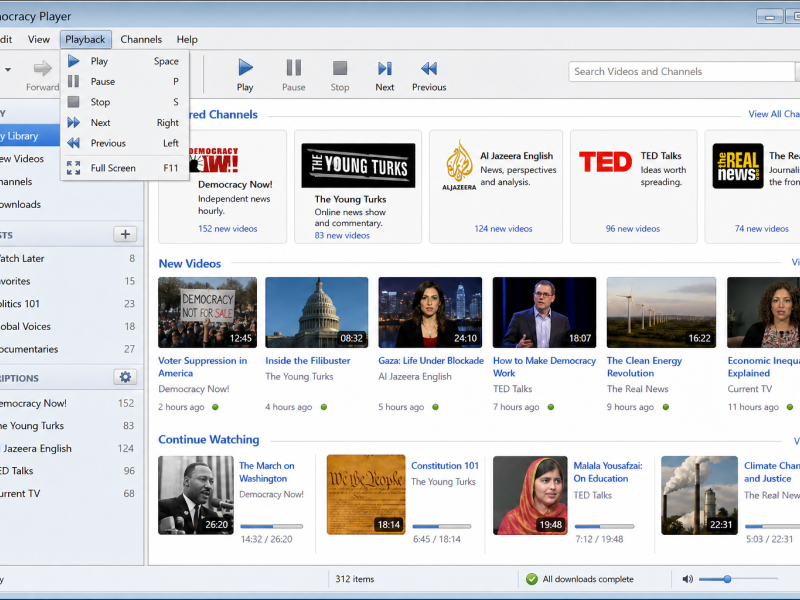Select Stop in the Playback dropdown menu
Viewport: 800px width, 600px height.
(124, 102)
